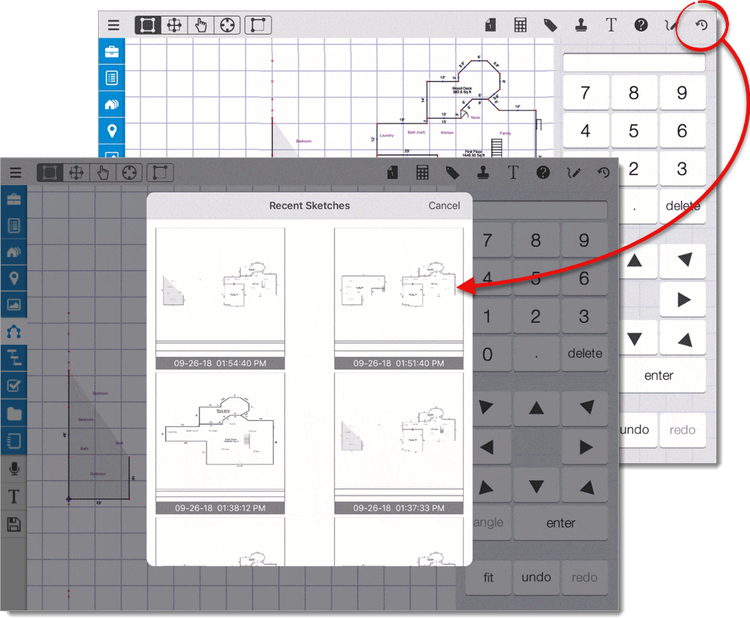
Task: Tap the up arrow key on back window keypad
Action: pos(635,261)
